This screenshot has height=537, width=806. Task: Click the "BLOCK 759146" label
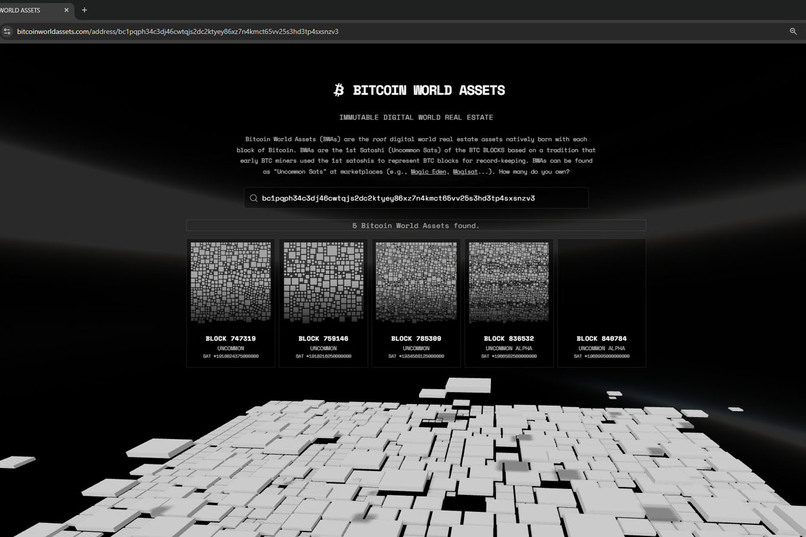tap(323, 339)
